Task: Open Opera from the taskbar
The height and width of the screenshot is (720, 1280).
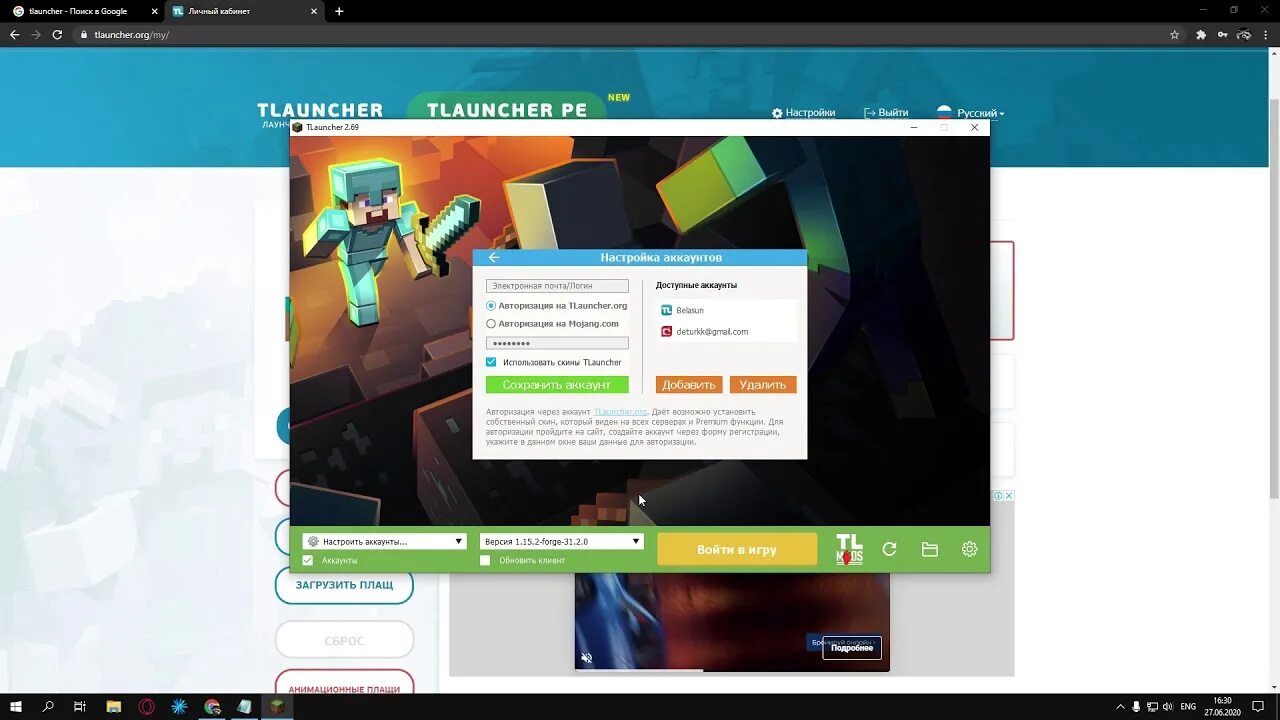Action: click(147, 706)
